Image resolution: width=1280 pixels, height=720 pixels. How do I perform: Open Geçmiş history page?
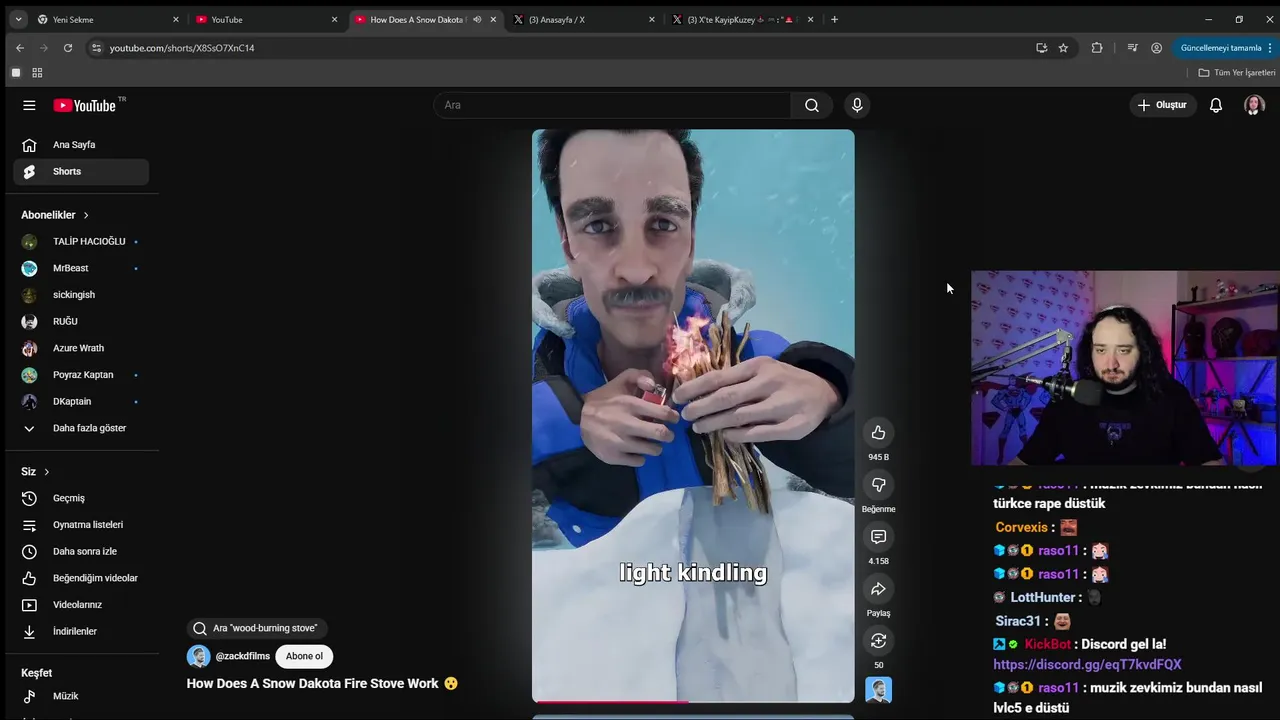(x=81, y=498)
